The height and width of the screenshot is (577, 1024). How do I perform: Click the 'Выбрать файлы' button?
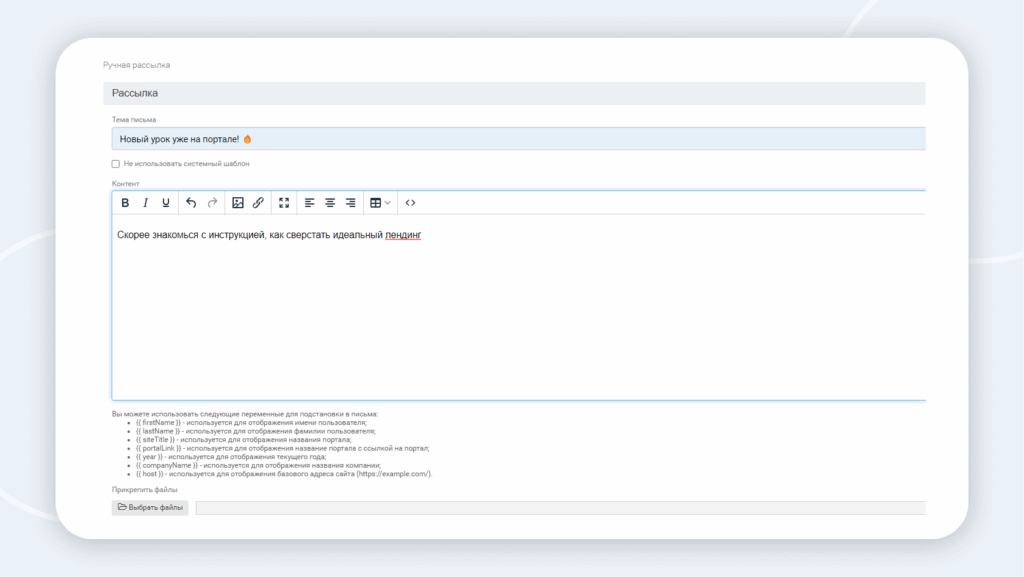point(150,508)
